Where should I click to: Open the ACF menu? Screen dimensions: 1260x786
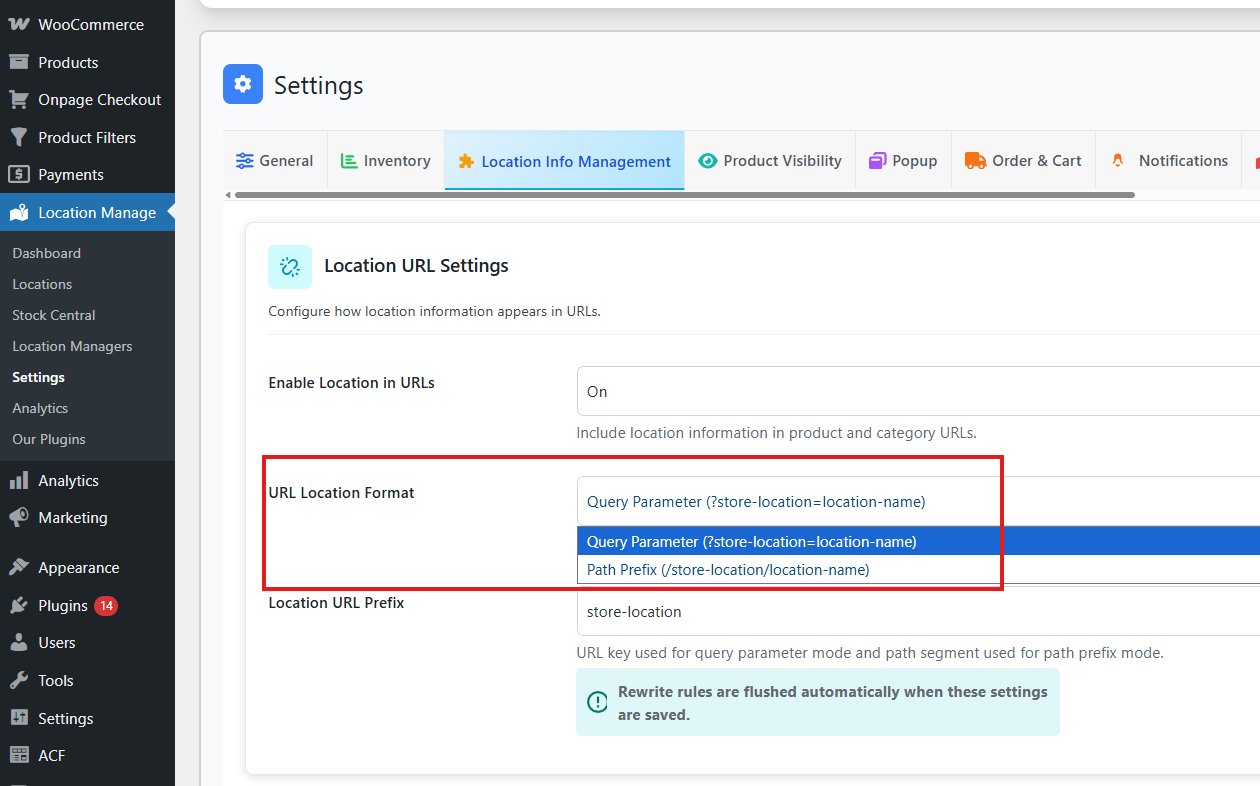point(87,755)
